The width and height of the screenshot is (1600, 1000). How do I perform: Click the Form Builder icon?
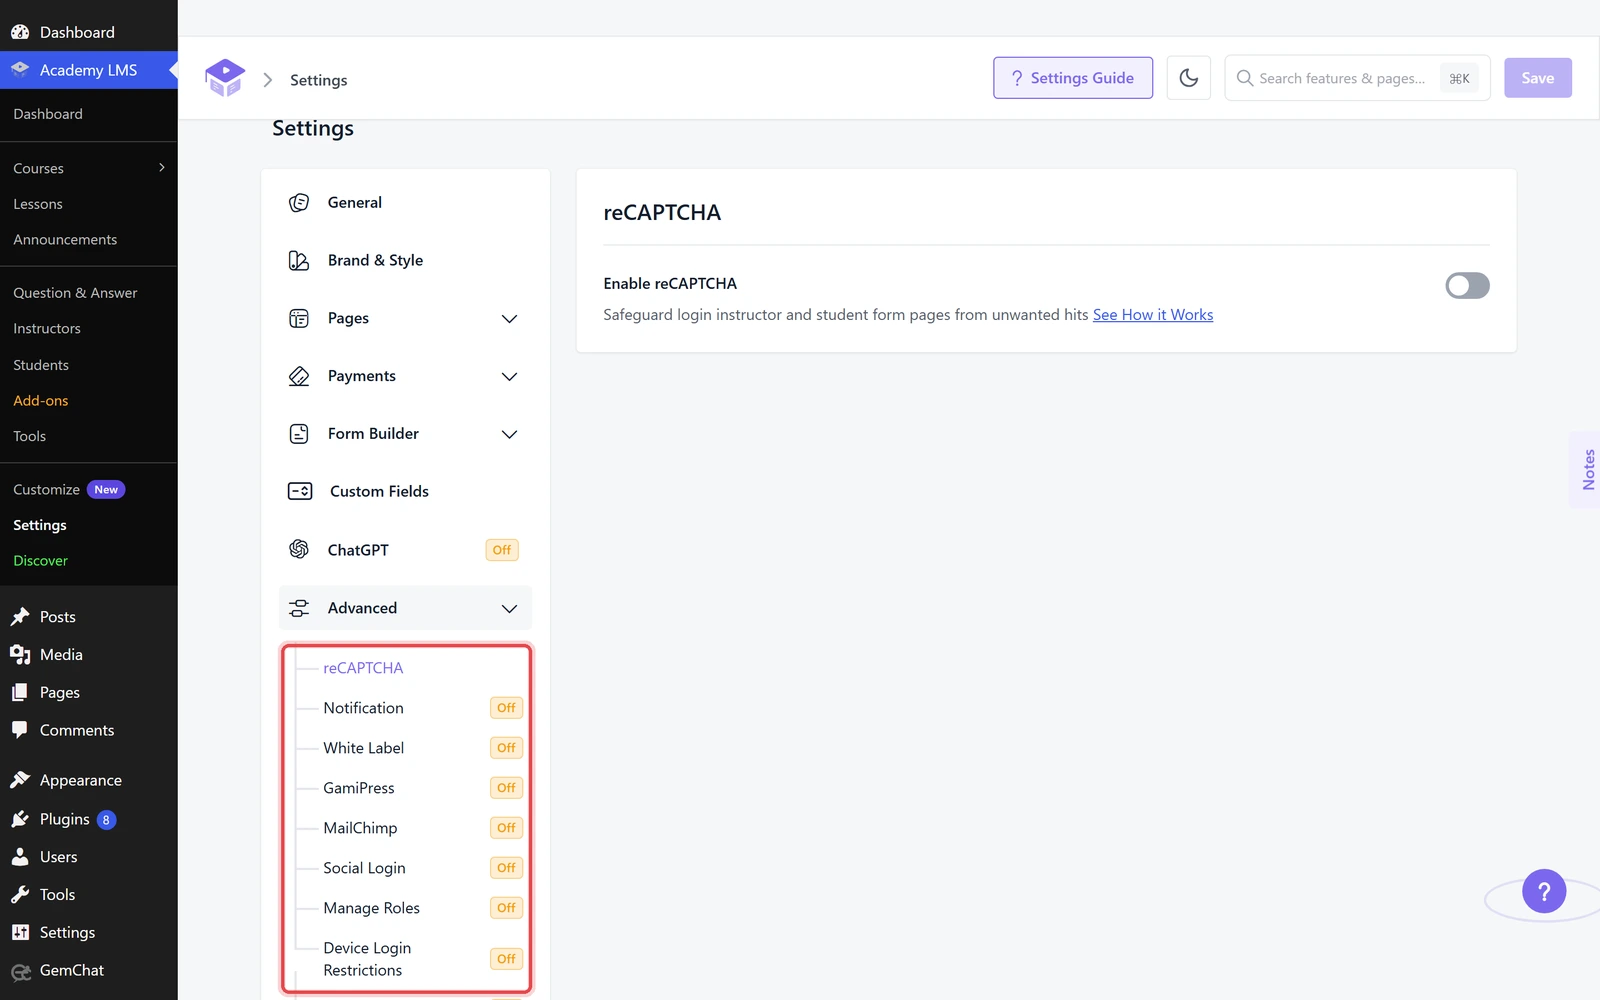coord(299,434)
